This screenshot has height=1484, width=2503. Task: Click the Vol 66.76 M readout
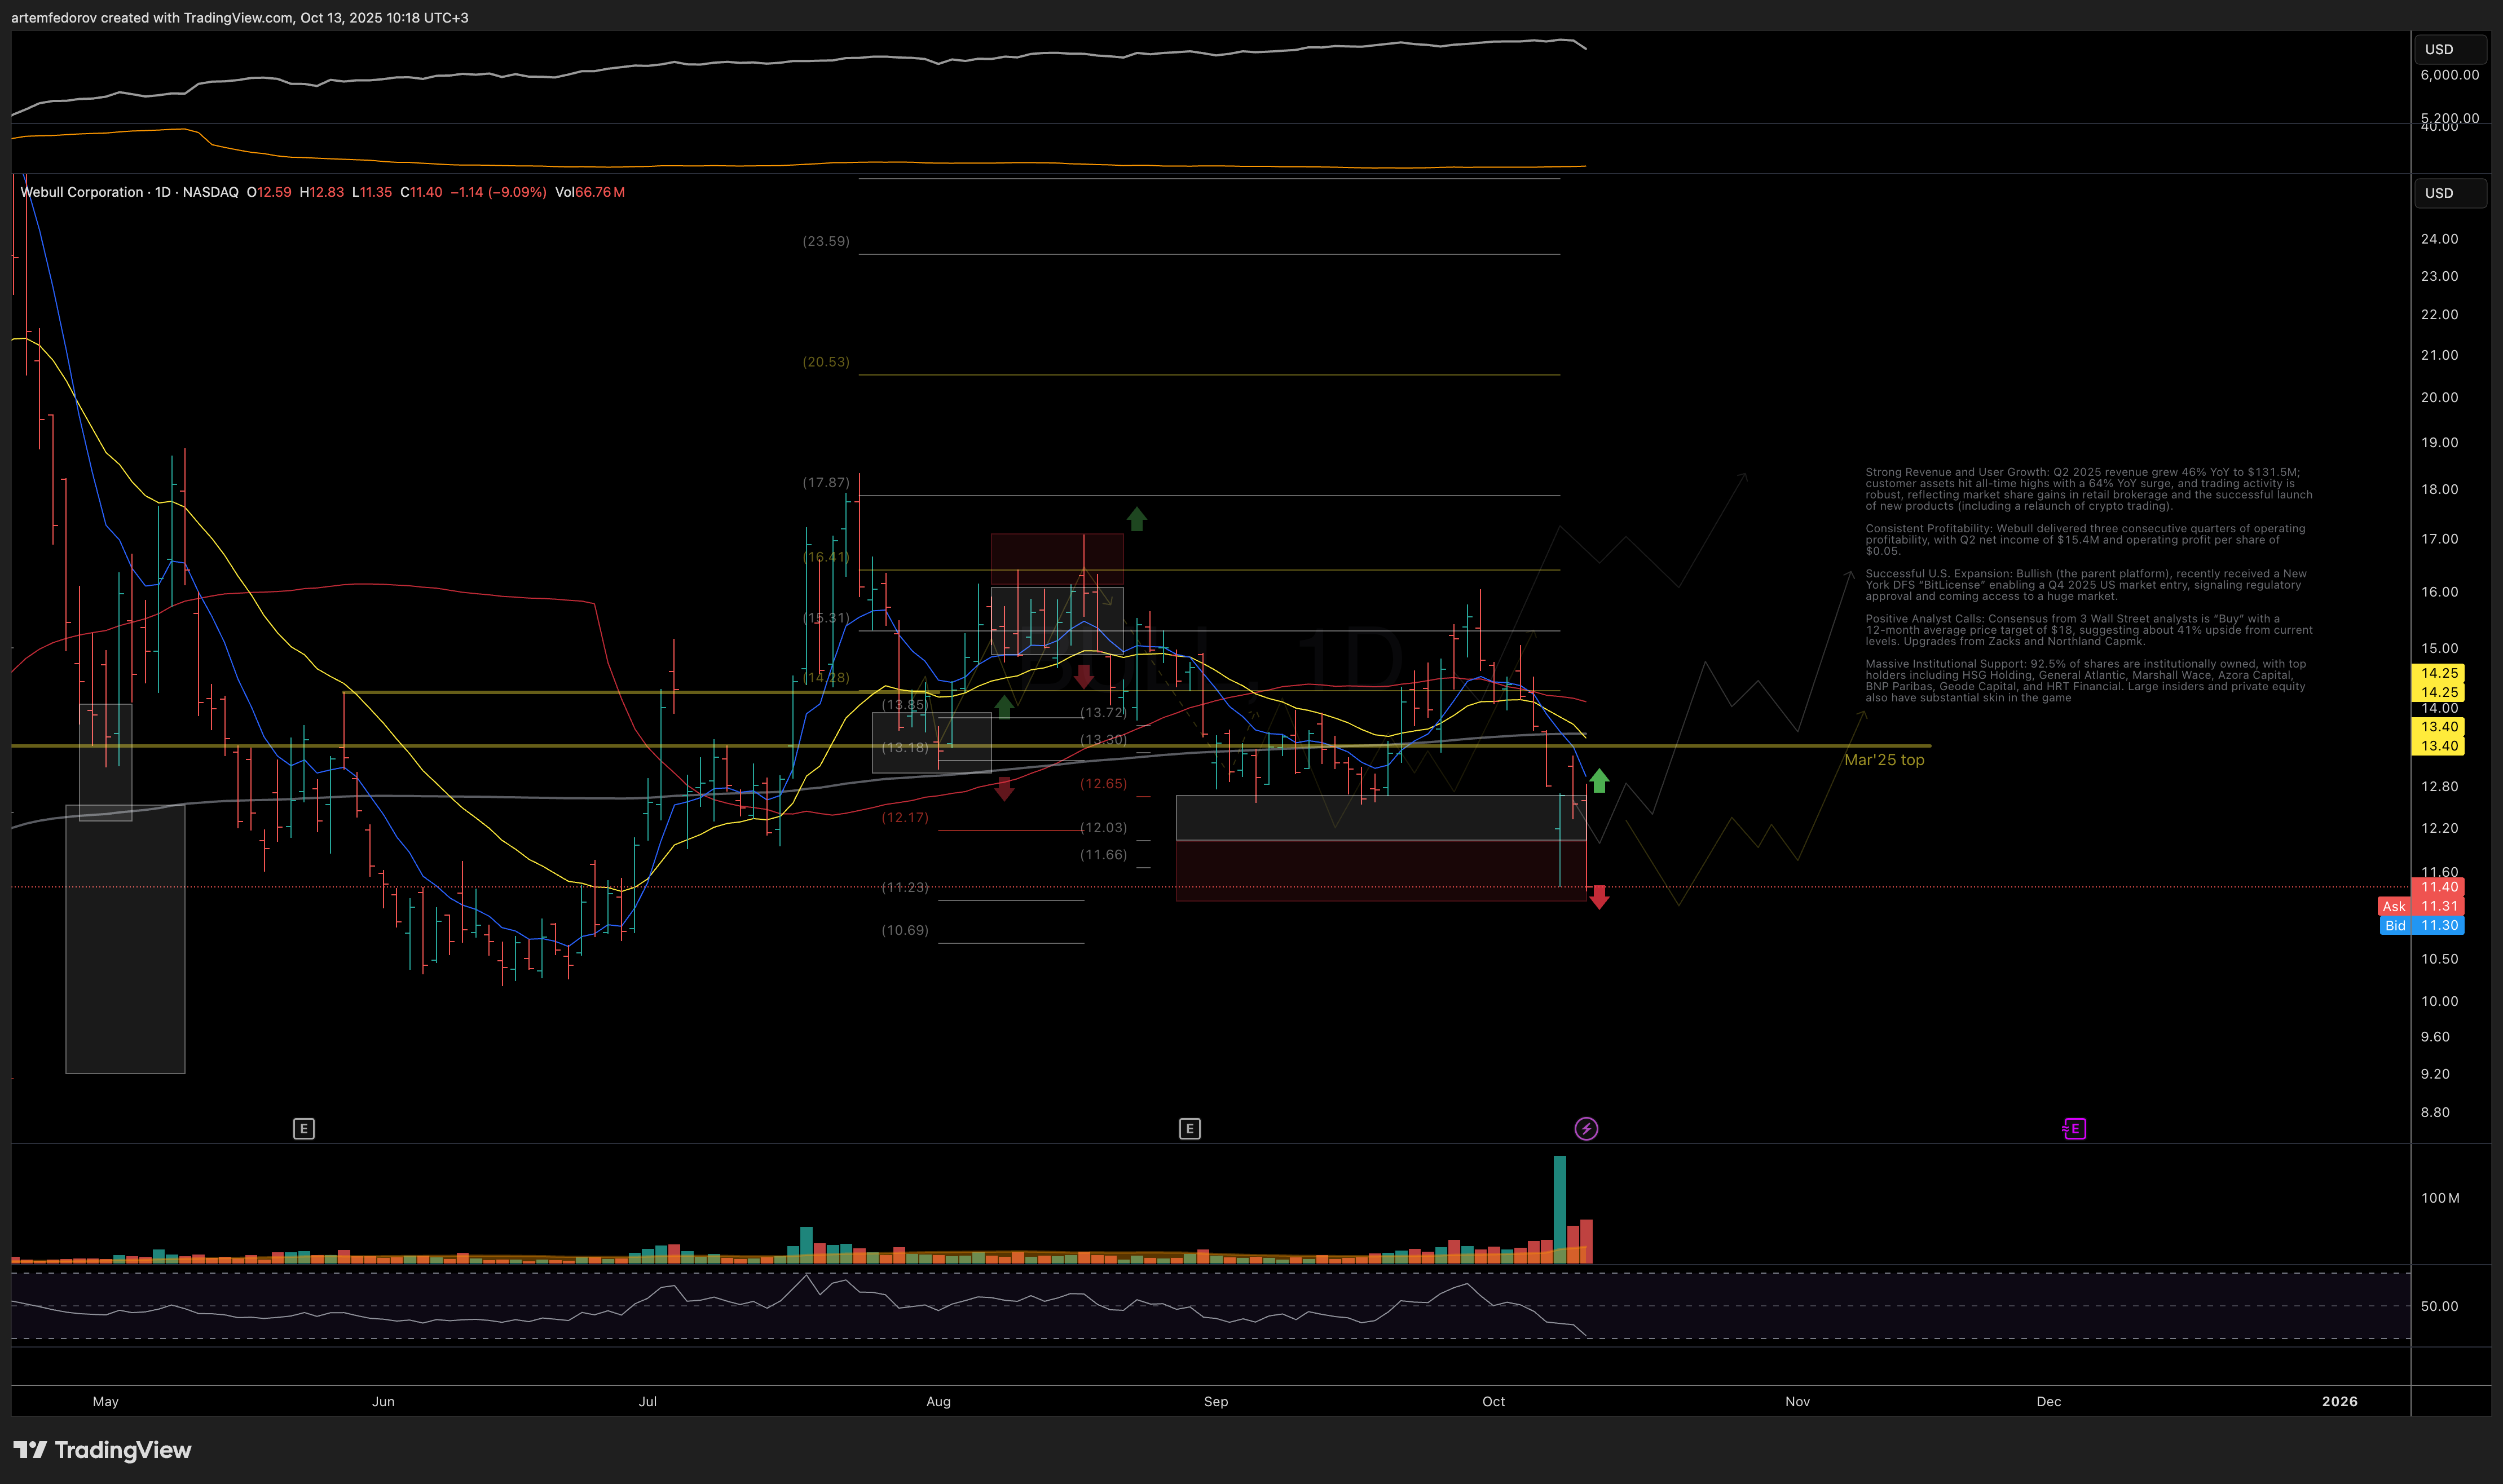(x=590, y=192)
